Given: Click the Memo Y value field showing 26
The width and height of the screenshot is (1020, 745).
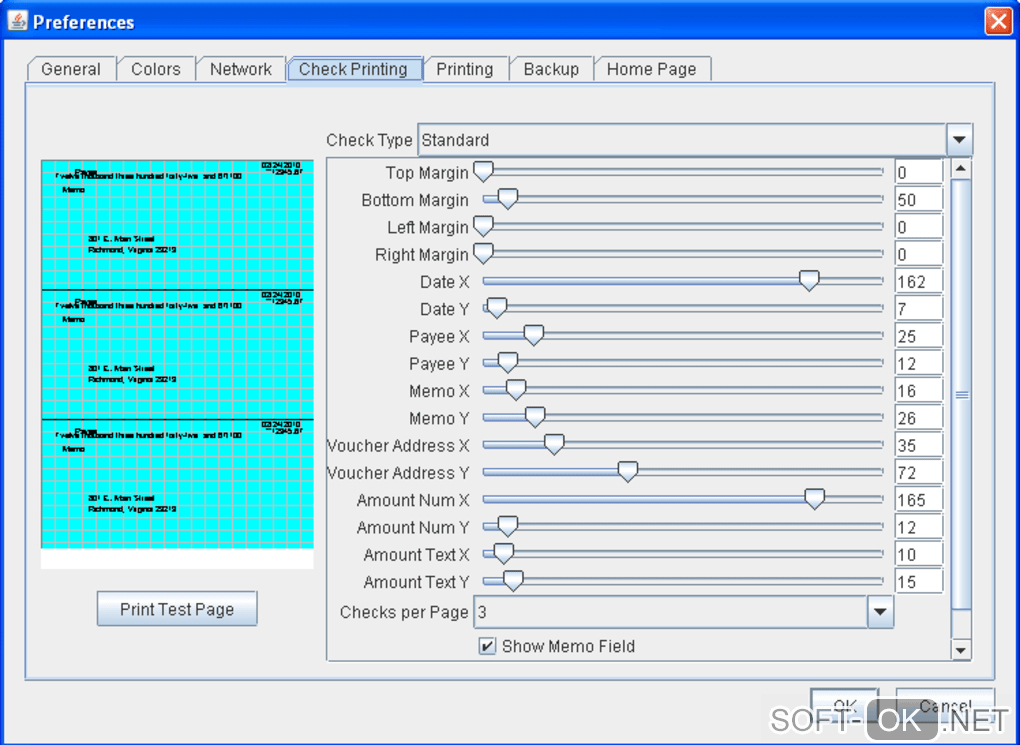Looking at the screenshot, I should [x=919, y=418].
